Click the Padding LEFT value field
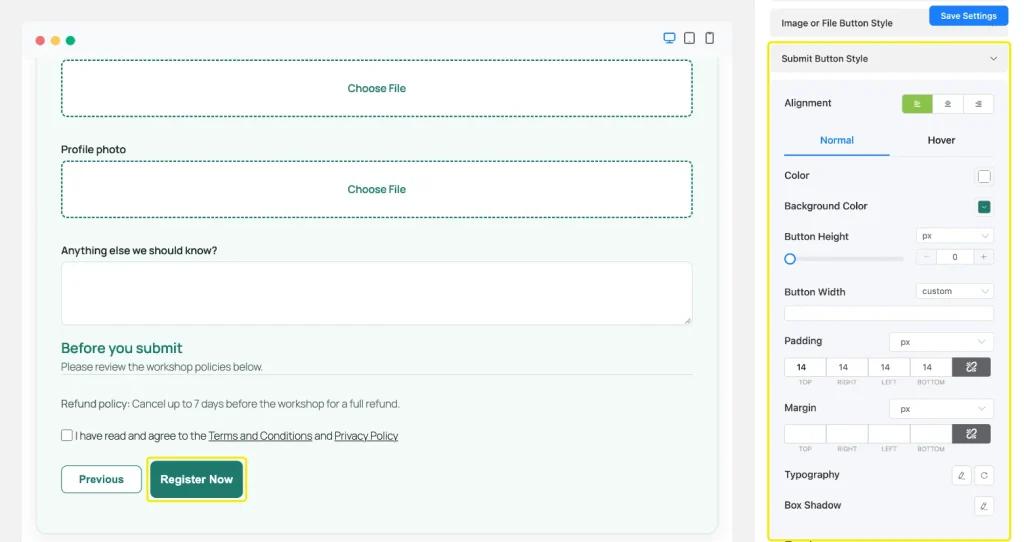Image resolution: width=1024 pixels, height=542 pixels. point(889,367)
